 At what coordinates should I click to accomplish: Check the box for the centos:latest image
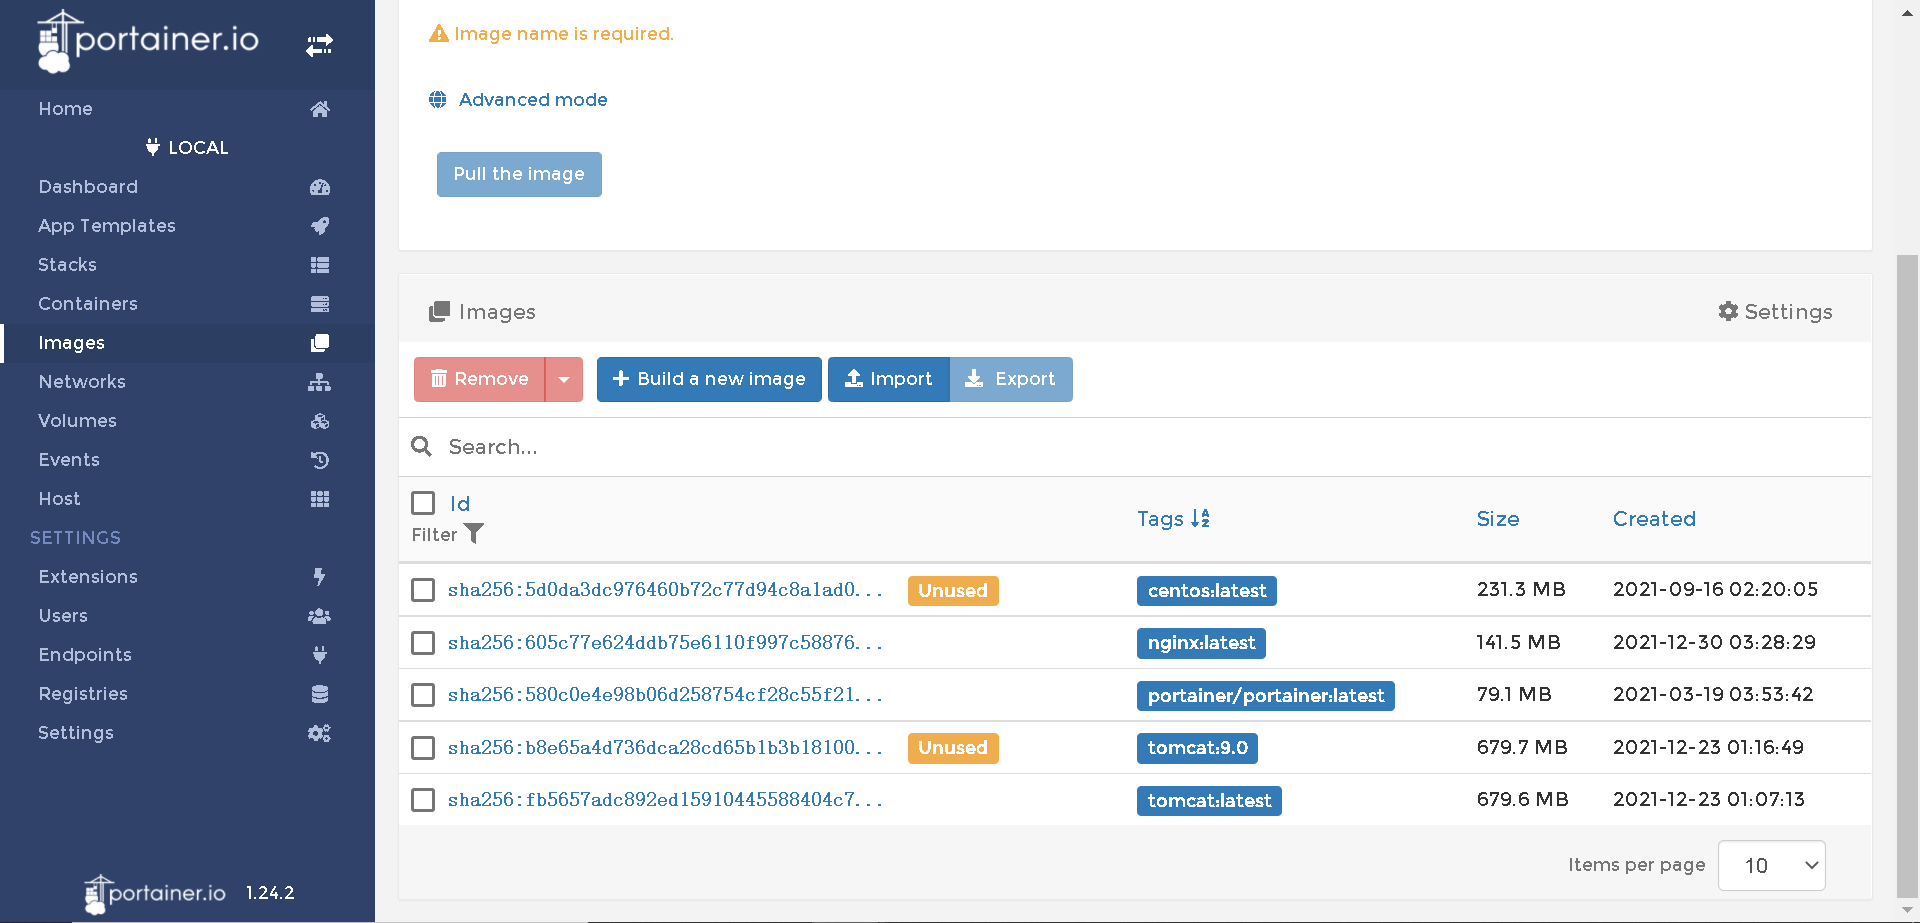pyautogui.click(x=423, y=590)
